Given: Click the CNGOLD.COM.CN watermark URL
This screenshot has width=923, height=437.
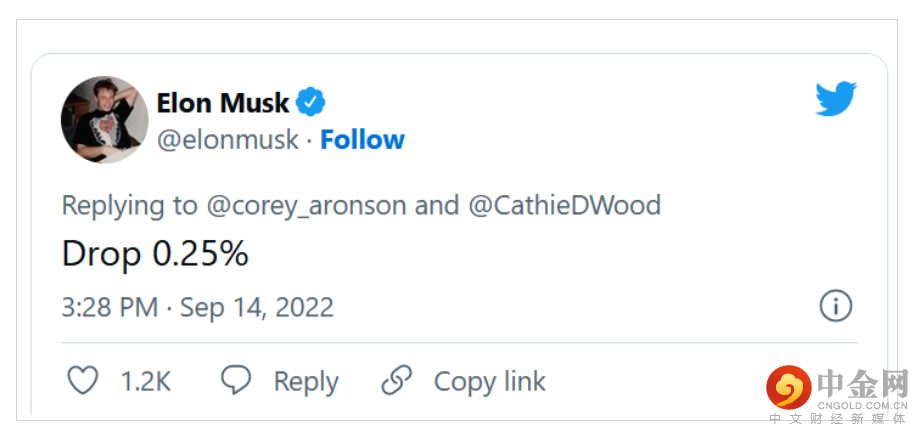Looking at the screenshot, I should click(x=862, y=404).
